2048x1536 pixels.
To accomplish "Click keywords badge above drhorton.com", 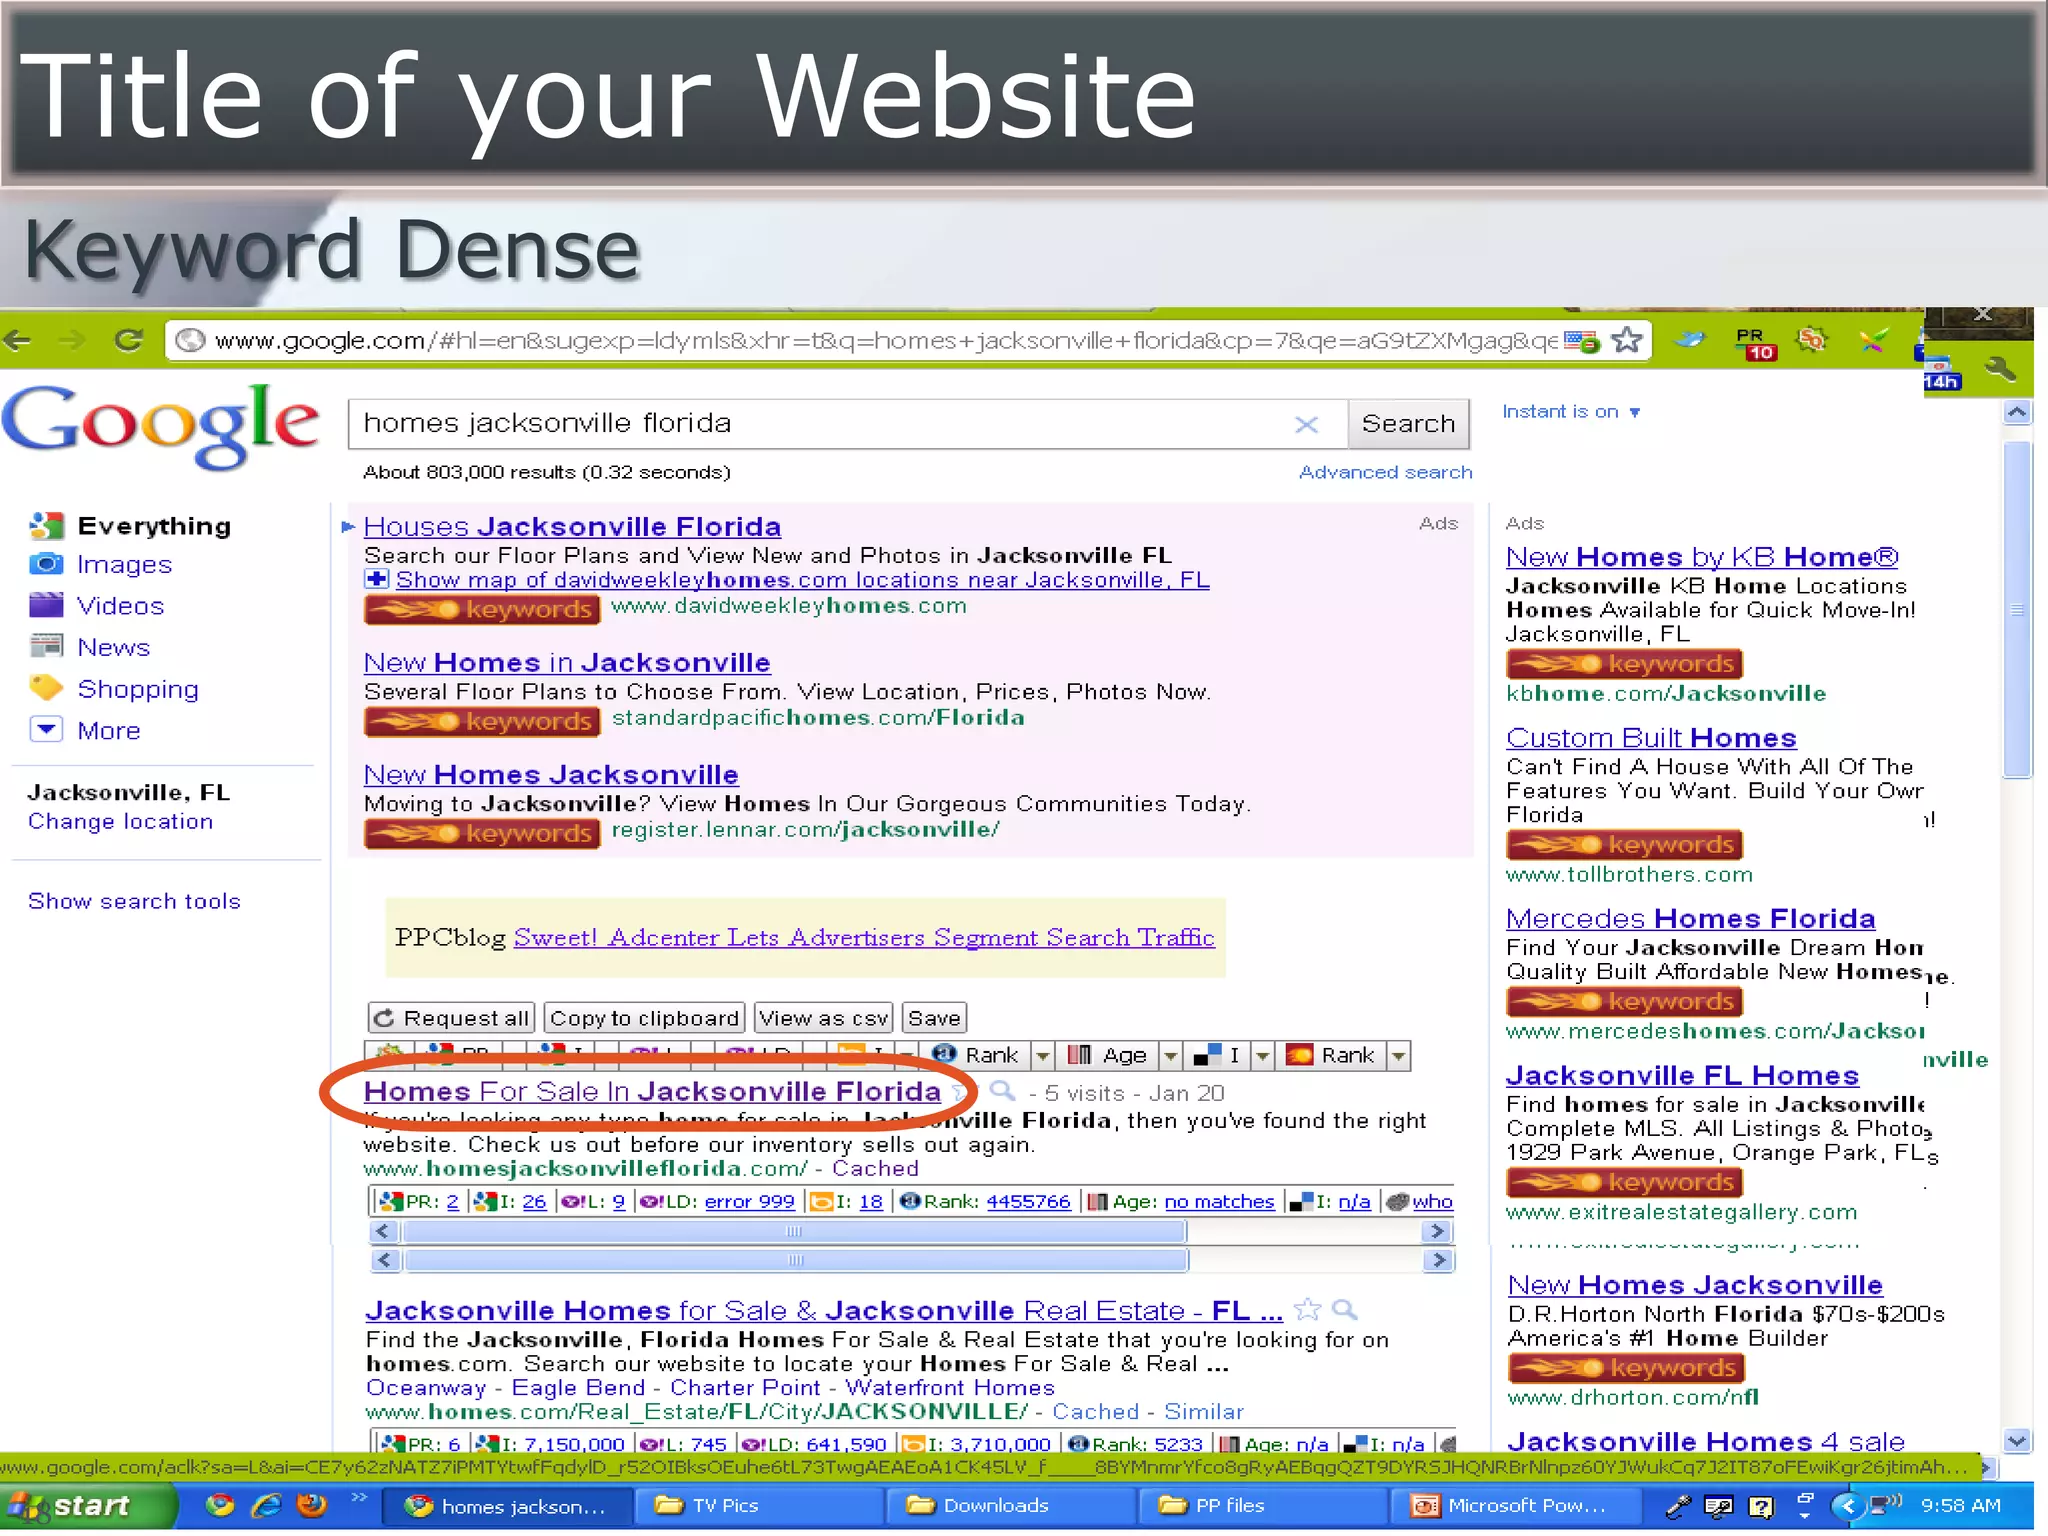I will pyautogui.click(x=1626, y=1367).
